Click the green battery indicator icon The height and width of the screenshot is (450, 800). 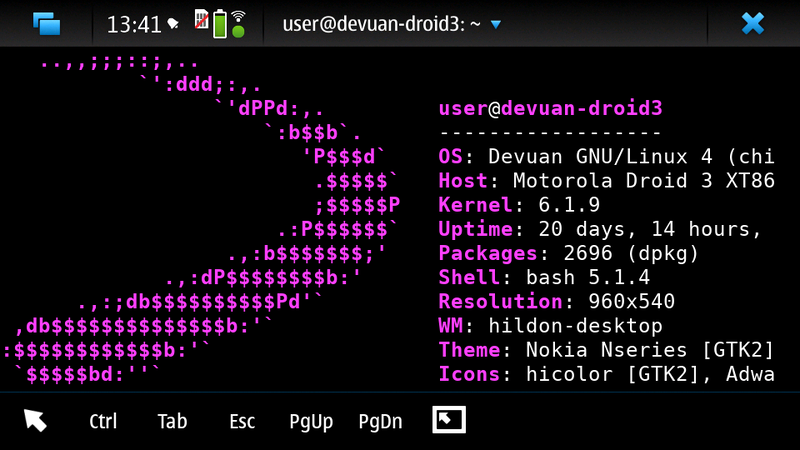[x=220, y=24]
